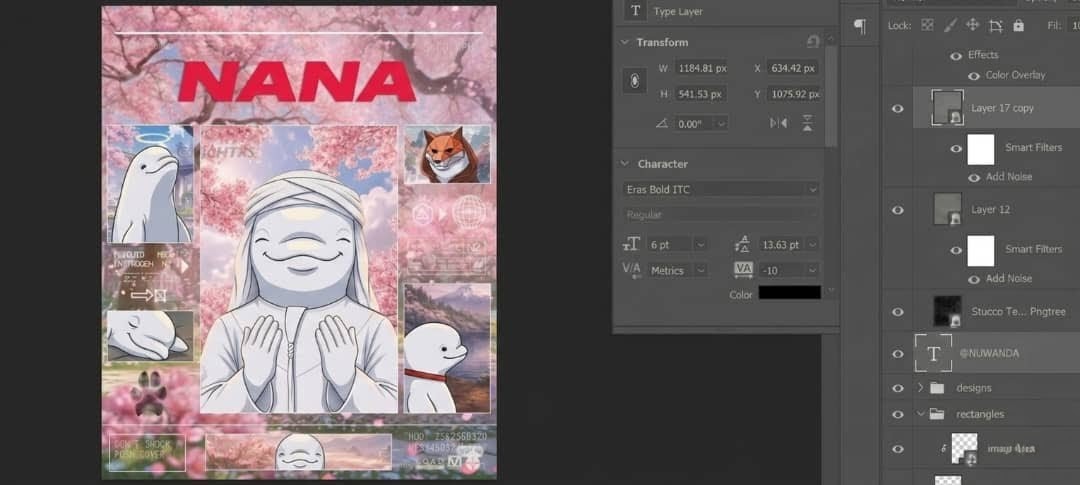Click the NANA title text on canvas
1080x485 pixels.
[x=296, y=81]
